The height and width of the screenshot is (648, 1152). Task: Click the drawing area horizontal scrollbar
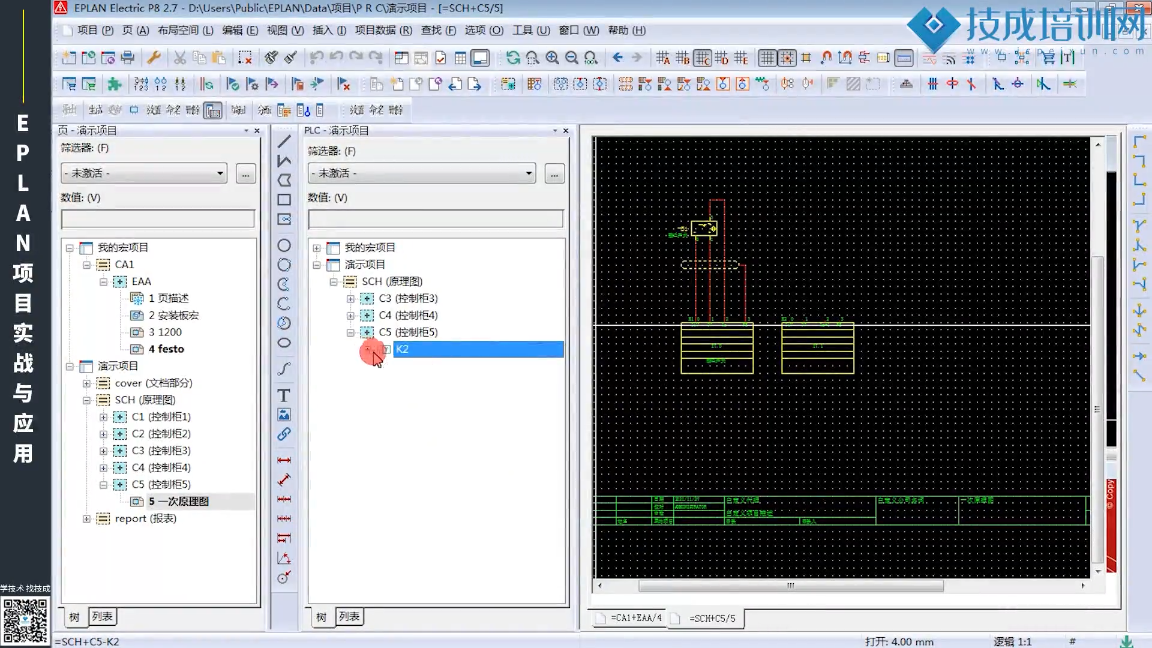(791, 586)
